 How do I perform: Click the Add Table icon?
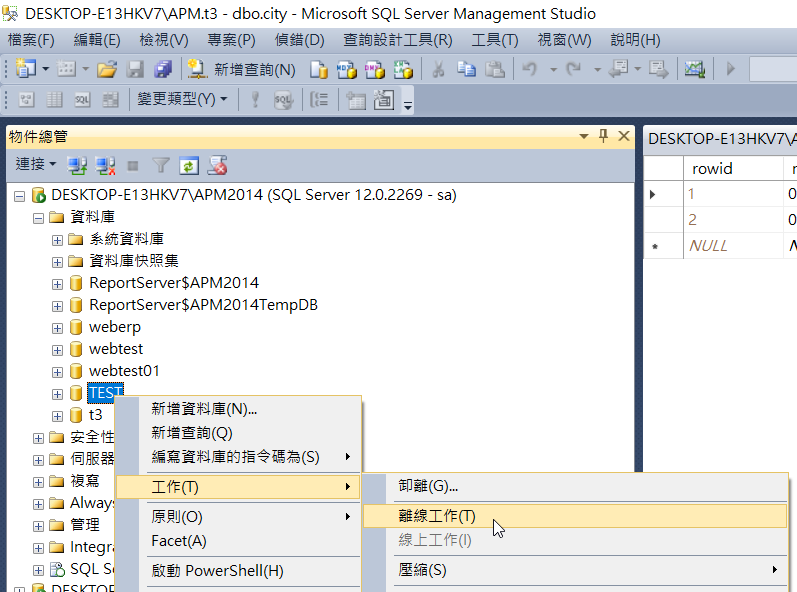tap(356, 100)
